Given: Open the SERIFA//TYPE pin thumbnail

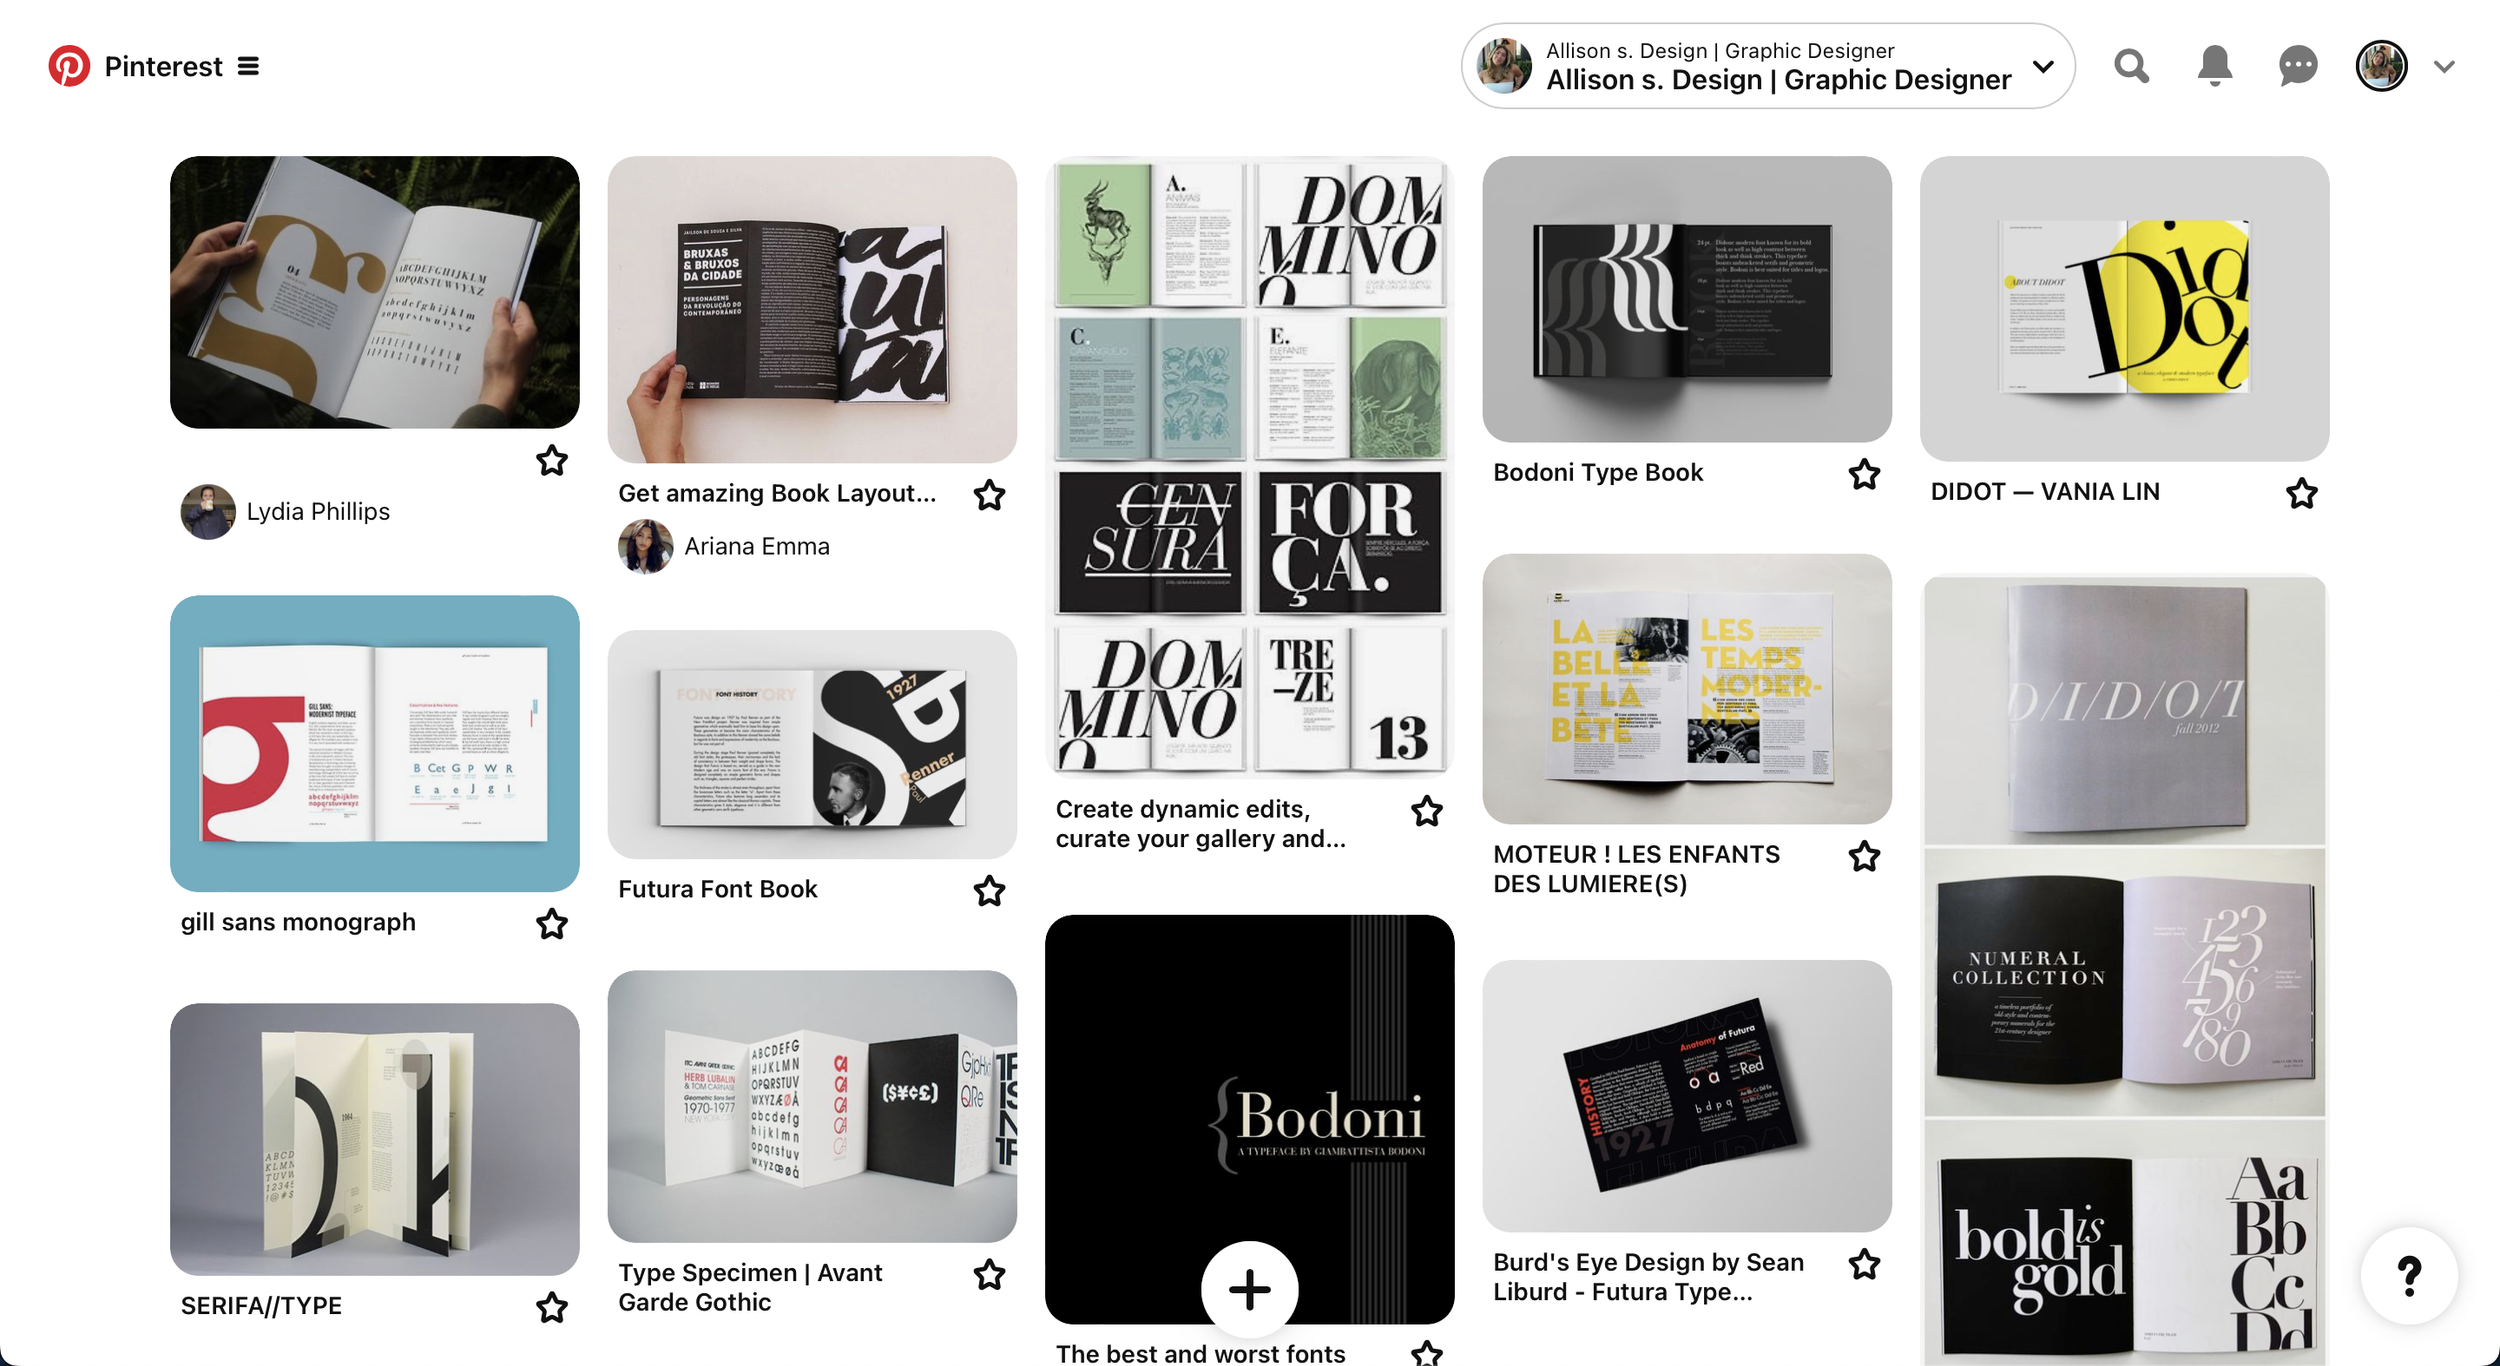Looking at the screenshot, I should pos(374,1139).
